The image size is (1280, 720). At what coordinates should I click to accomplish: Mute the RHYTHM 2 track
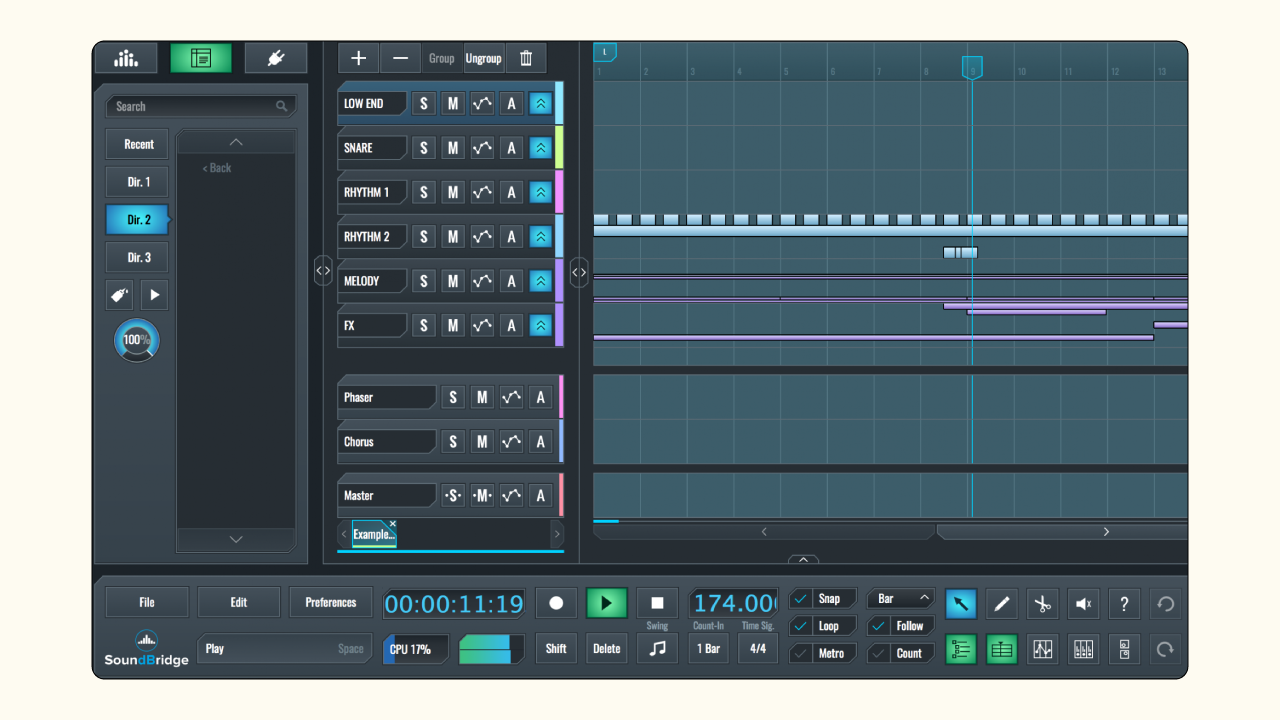[x=453, y=237]
